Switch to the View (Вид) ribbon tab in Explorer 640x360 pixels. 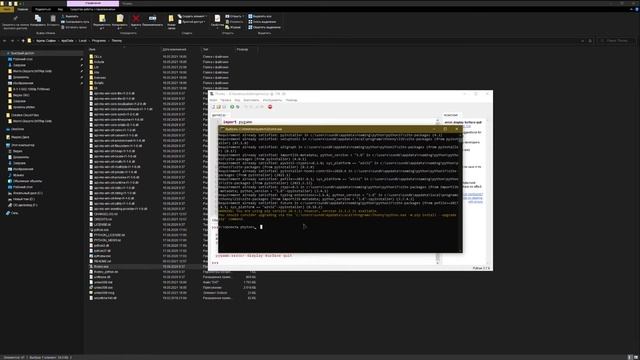coord(60,9)
